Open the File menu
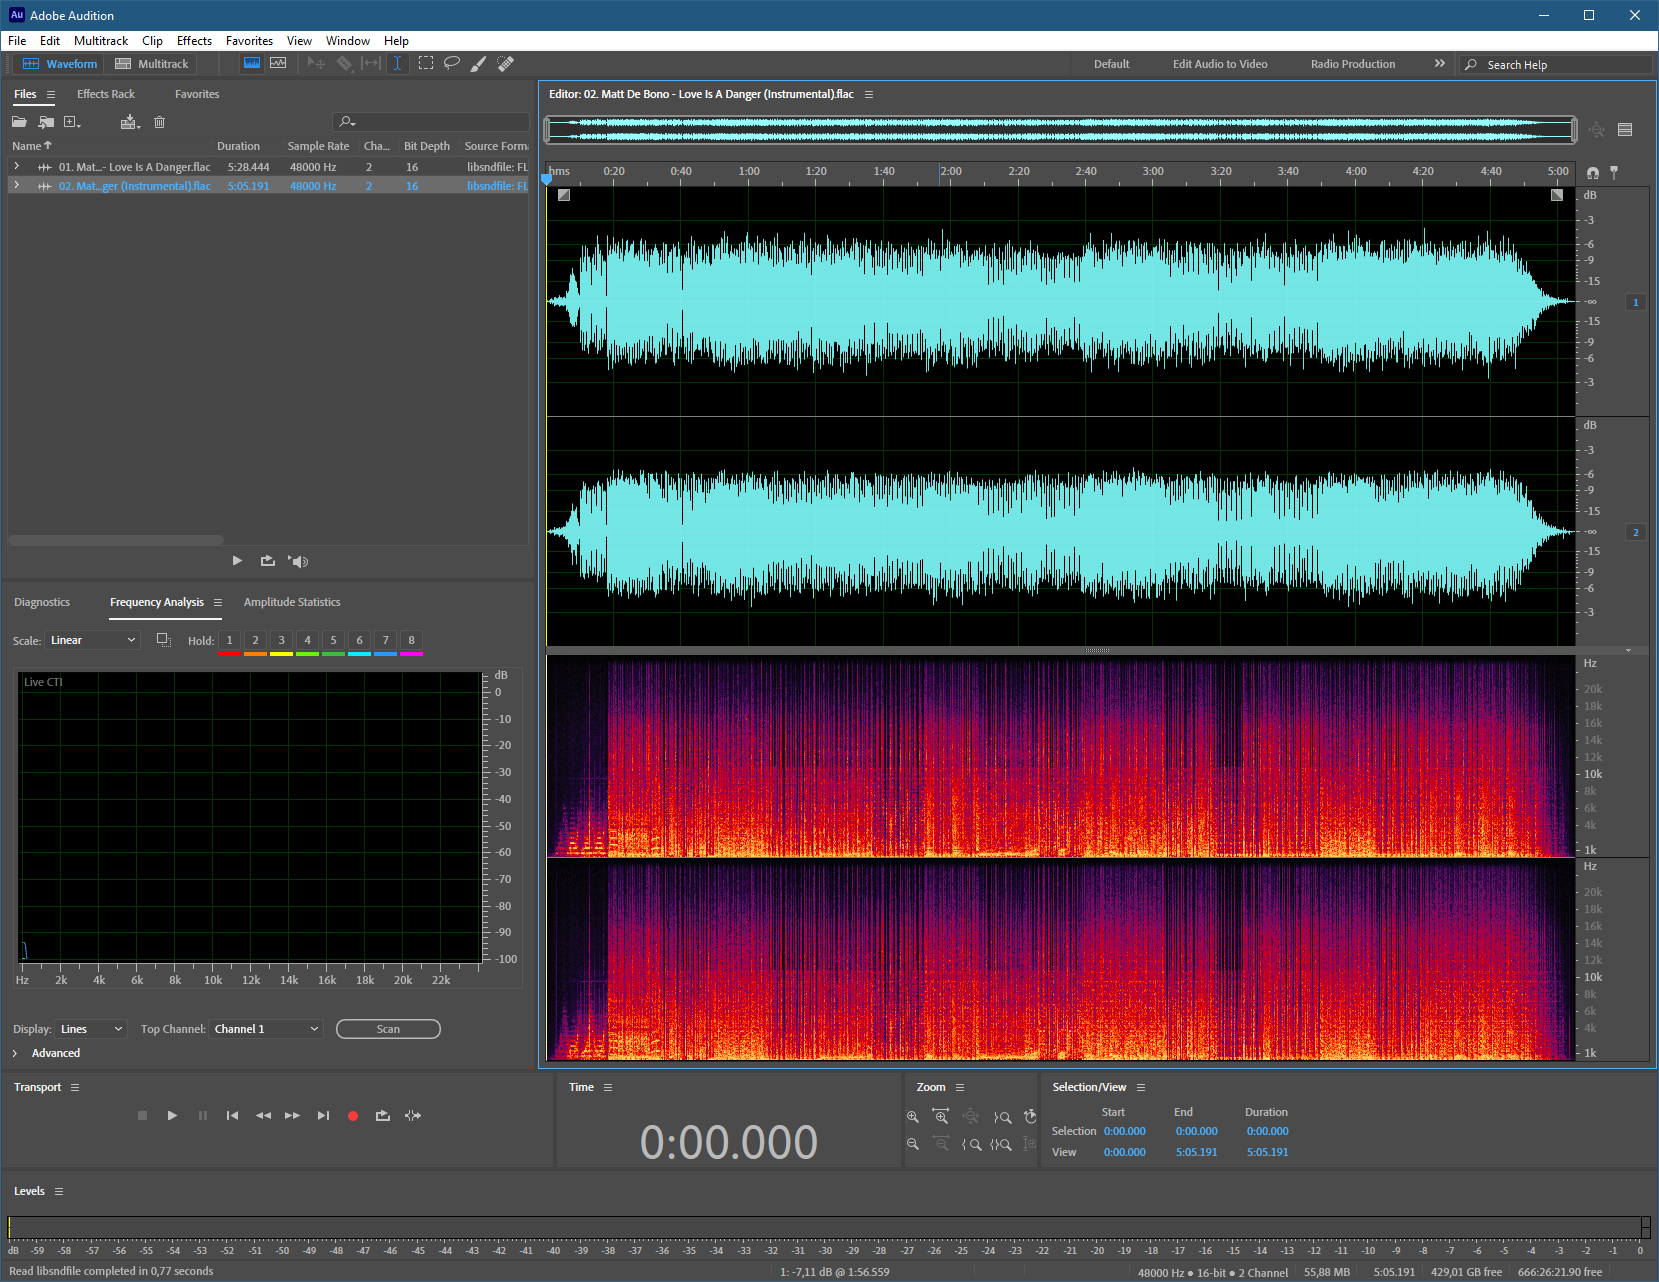 [x=17, y=41]
